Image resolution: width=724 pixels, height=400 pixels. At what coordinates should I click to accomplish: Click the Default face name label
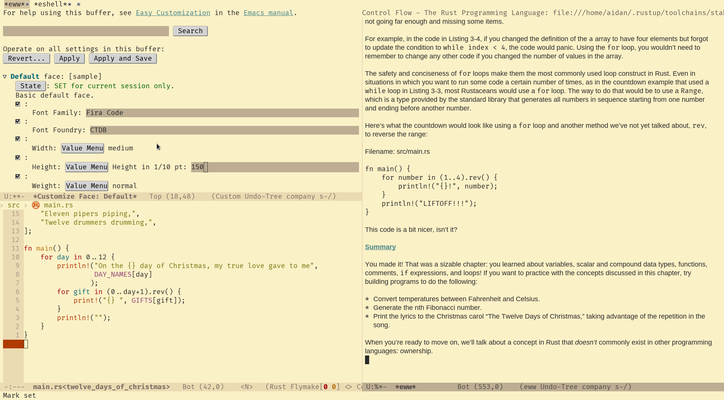pyautogui.click(x=24, y=76)
